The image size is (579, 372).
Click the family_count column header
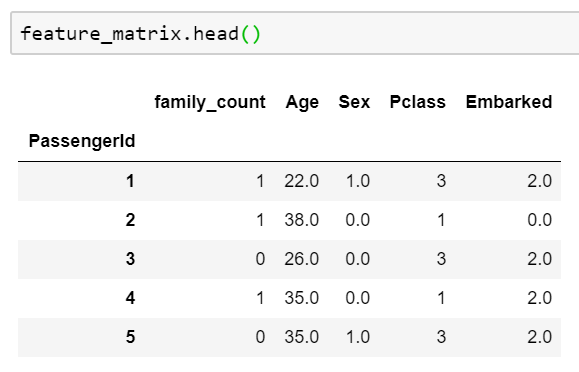point(210,102)
